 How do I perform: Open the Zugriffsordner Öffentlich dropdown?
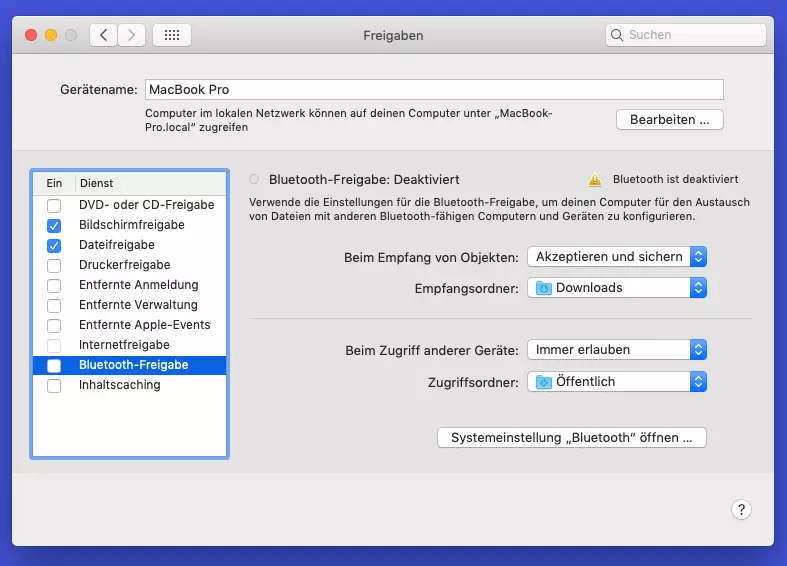tap(617, 382)
